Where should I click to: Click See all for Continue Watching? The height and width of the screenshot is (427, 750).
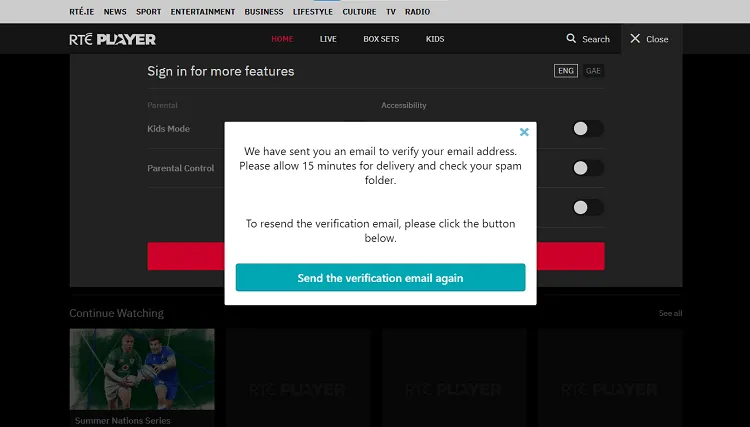(670, 313)
